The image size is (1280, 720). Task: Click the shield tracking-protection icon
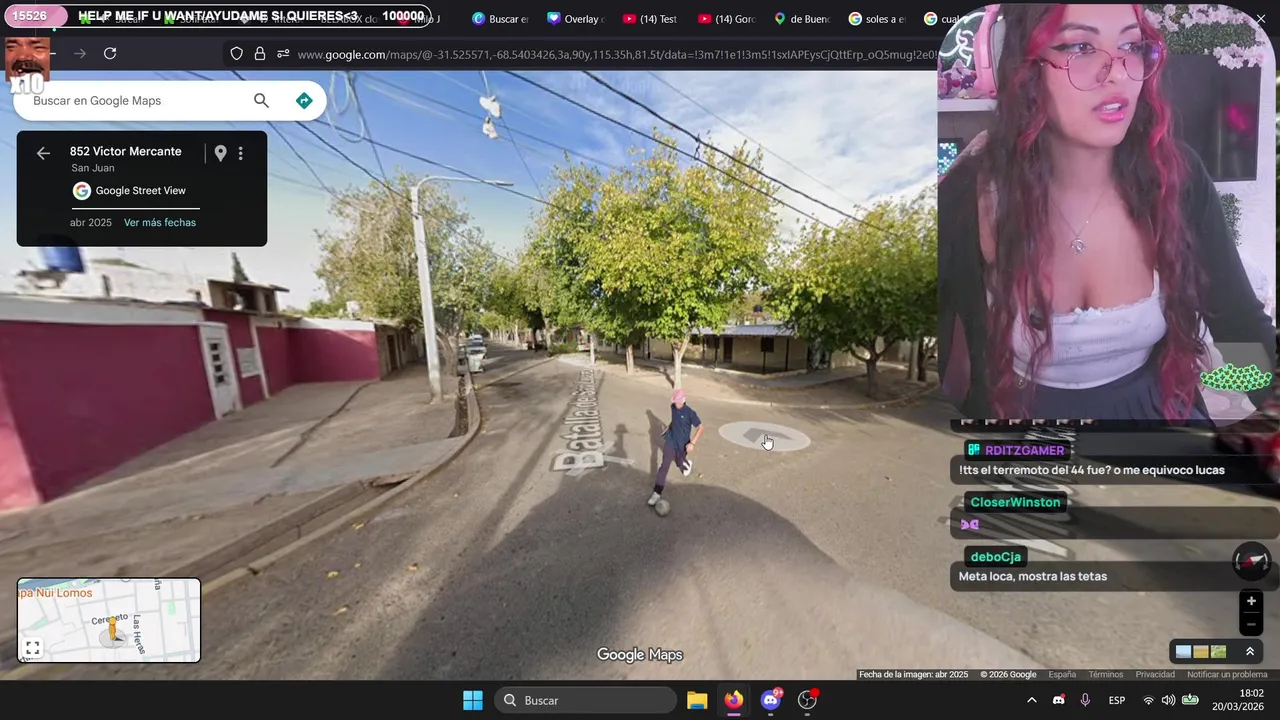[237, 54]
